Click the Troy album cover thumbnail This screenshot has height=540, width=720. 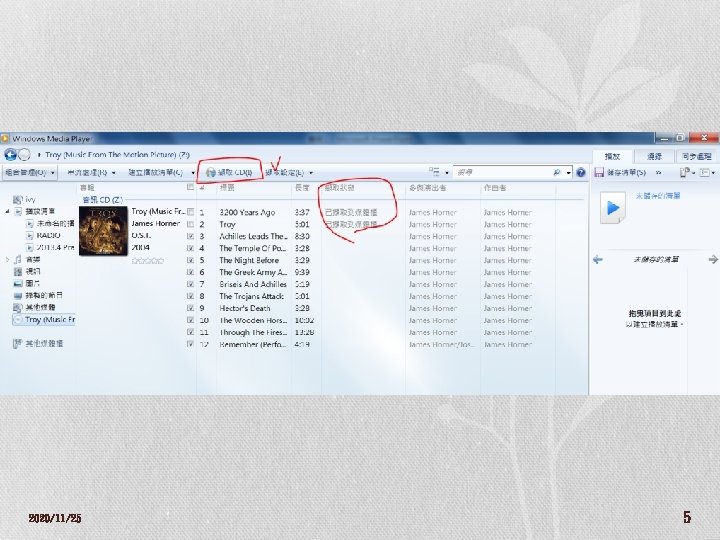pyautogui.click(x=103, y=231)
